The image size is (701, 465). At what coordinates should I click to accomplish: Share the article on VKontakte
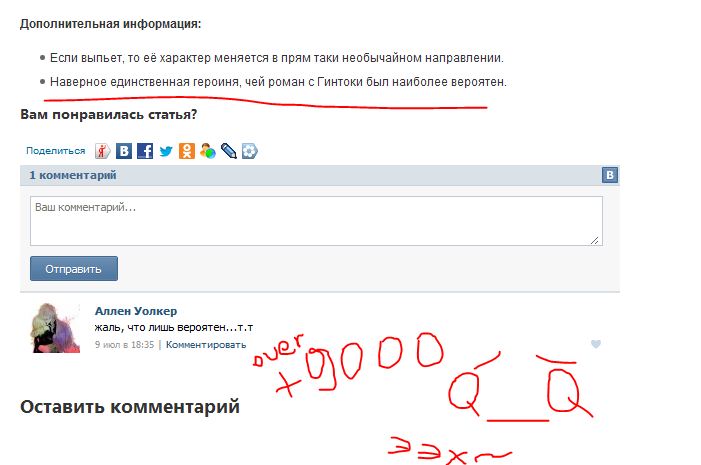point(124,151)
